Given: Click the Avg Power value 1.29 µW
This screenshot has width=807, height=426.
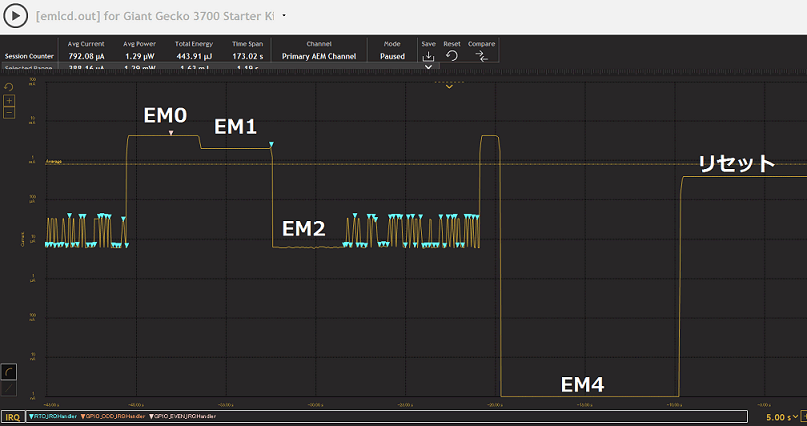Looking at the screenshot, I should pyautogui.click(x=139, y=56).
